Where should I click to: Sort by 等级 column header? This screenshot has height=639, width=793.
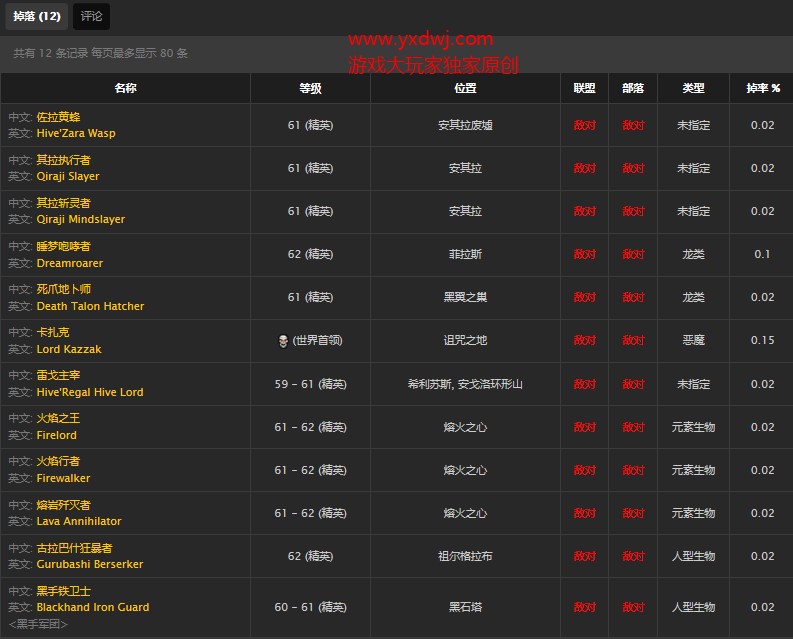(310, 88)
